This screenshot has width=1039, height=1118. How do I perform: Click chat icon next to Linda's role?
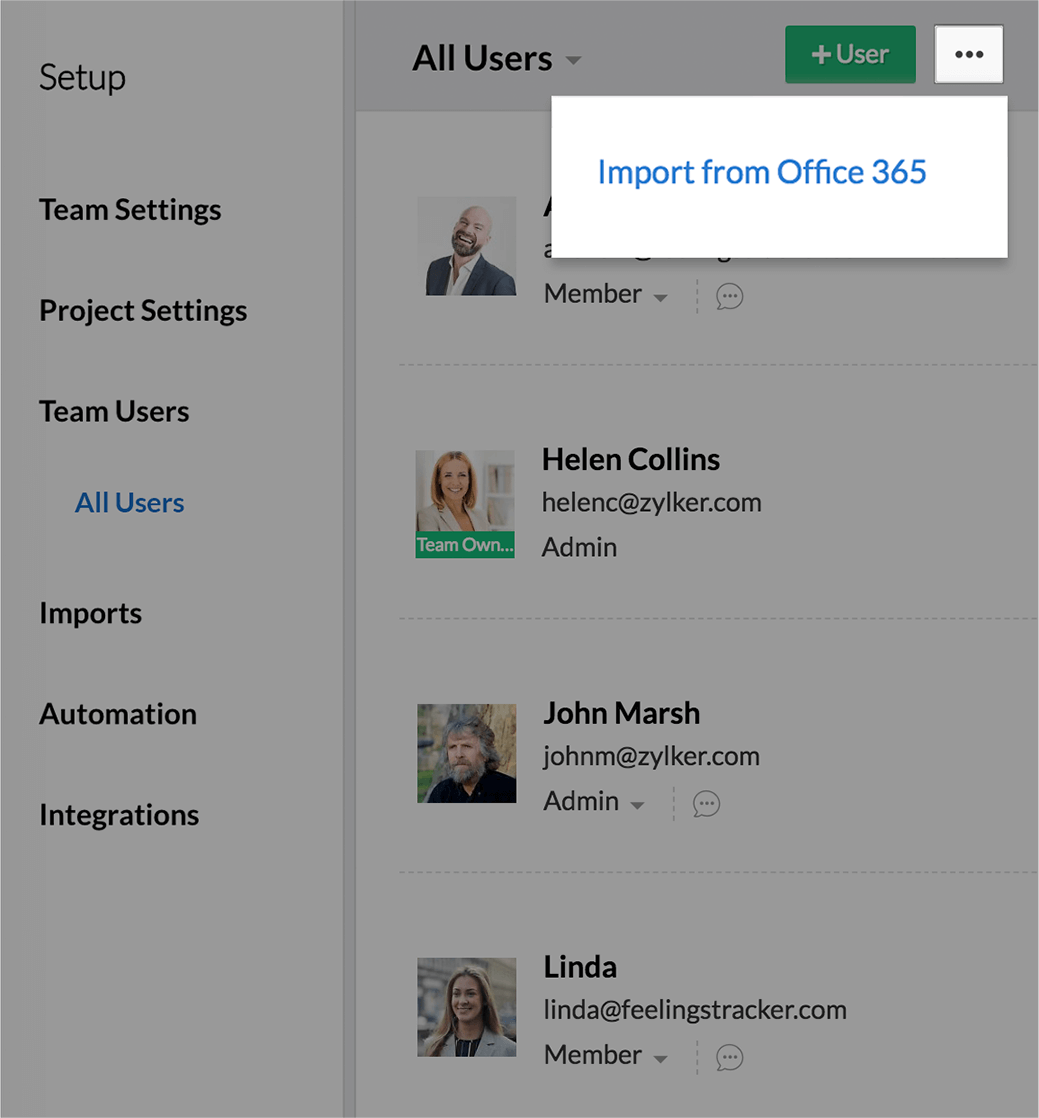pyautogui.click(x=730, y=1057)
